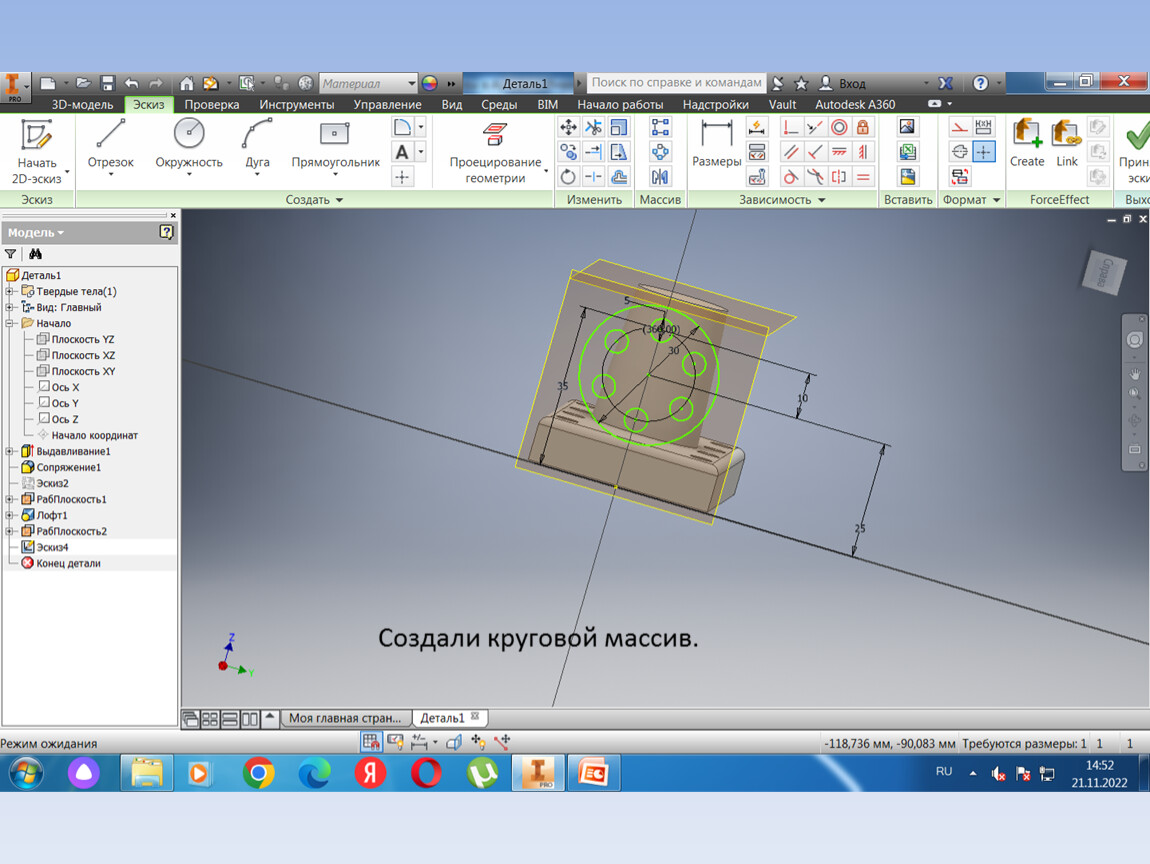1150x864 pixels.
Task: Click the Point tool in Создать panel
Action: point(402,177)
